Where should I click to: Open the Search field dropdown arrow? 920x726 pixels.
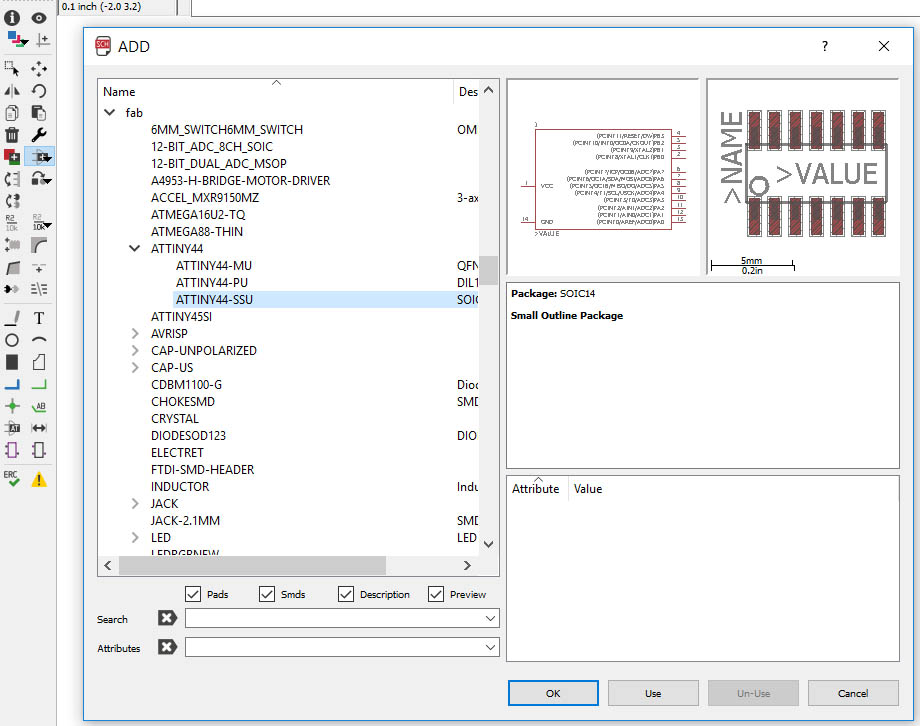click(491, 618)
